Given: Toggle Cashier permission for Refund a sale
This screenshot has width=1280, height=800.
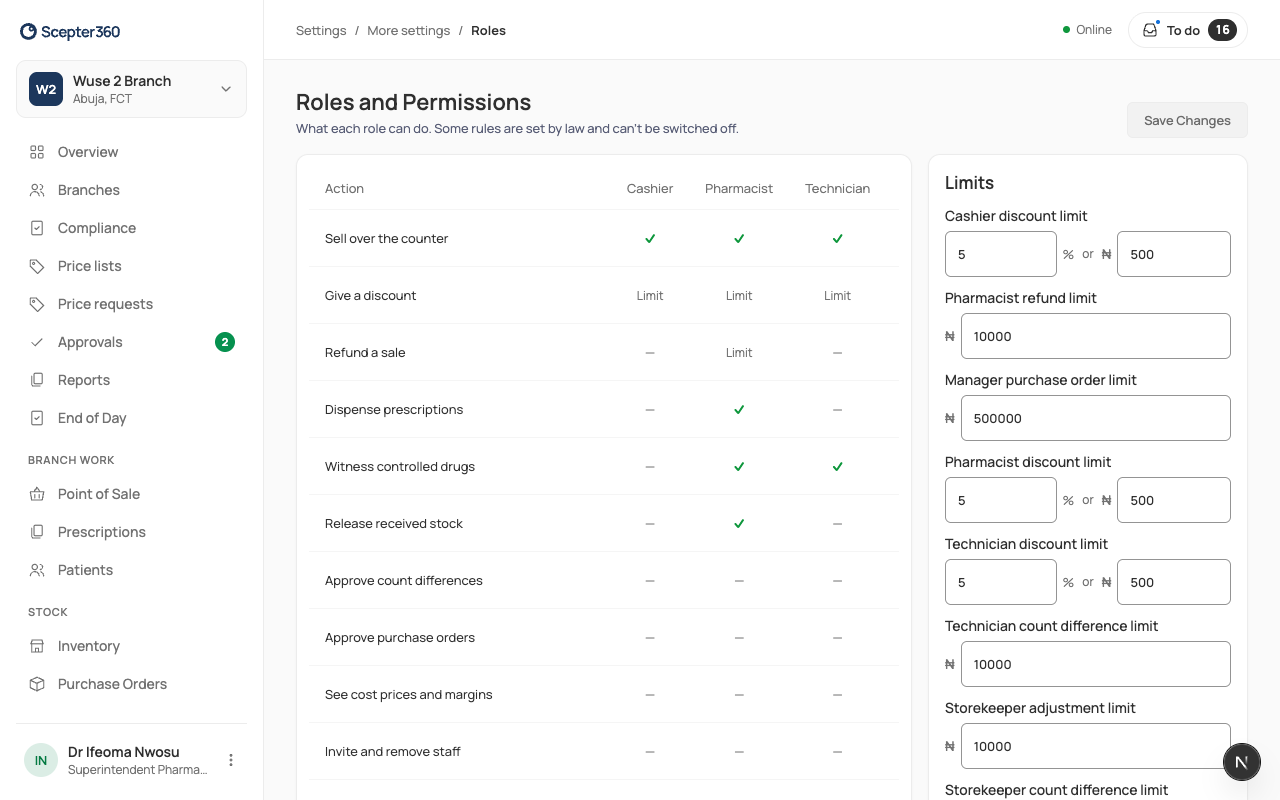Looking at the screenshot, I should pos(650,352).
